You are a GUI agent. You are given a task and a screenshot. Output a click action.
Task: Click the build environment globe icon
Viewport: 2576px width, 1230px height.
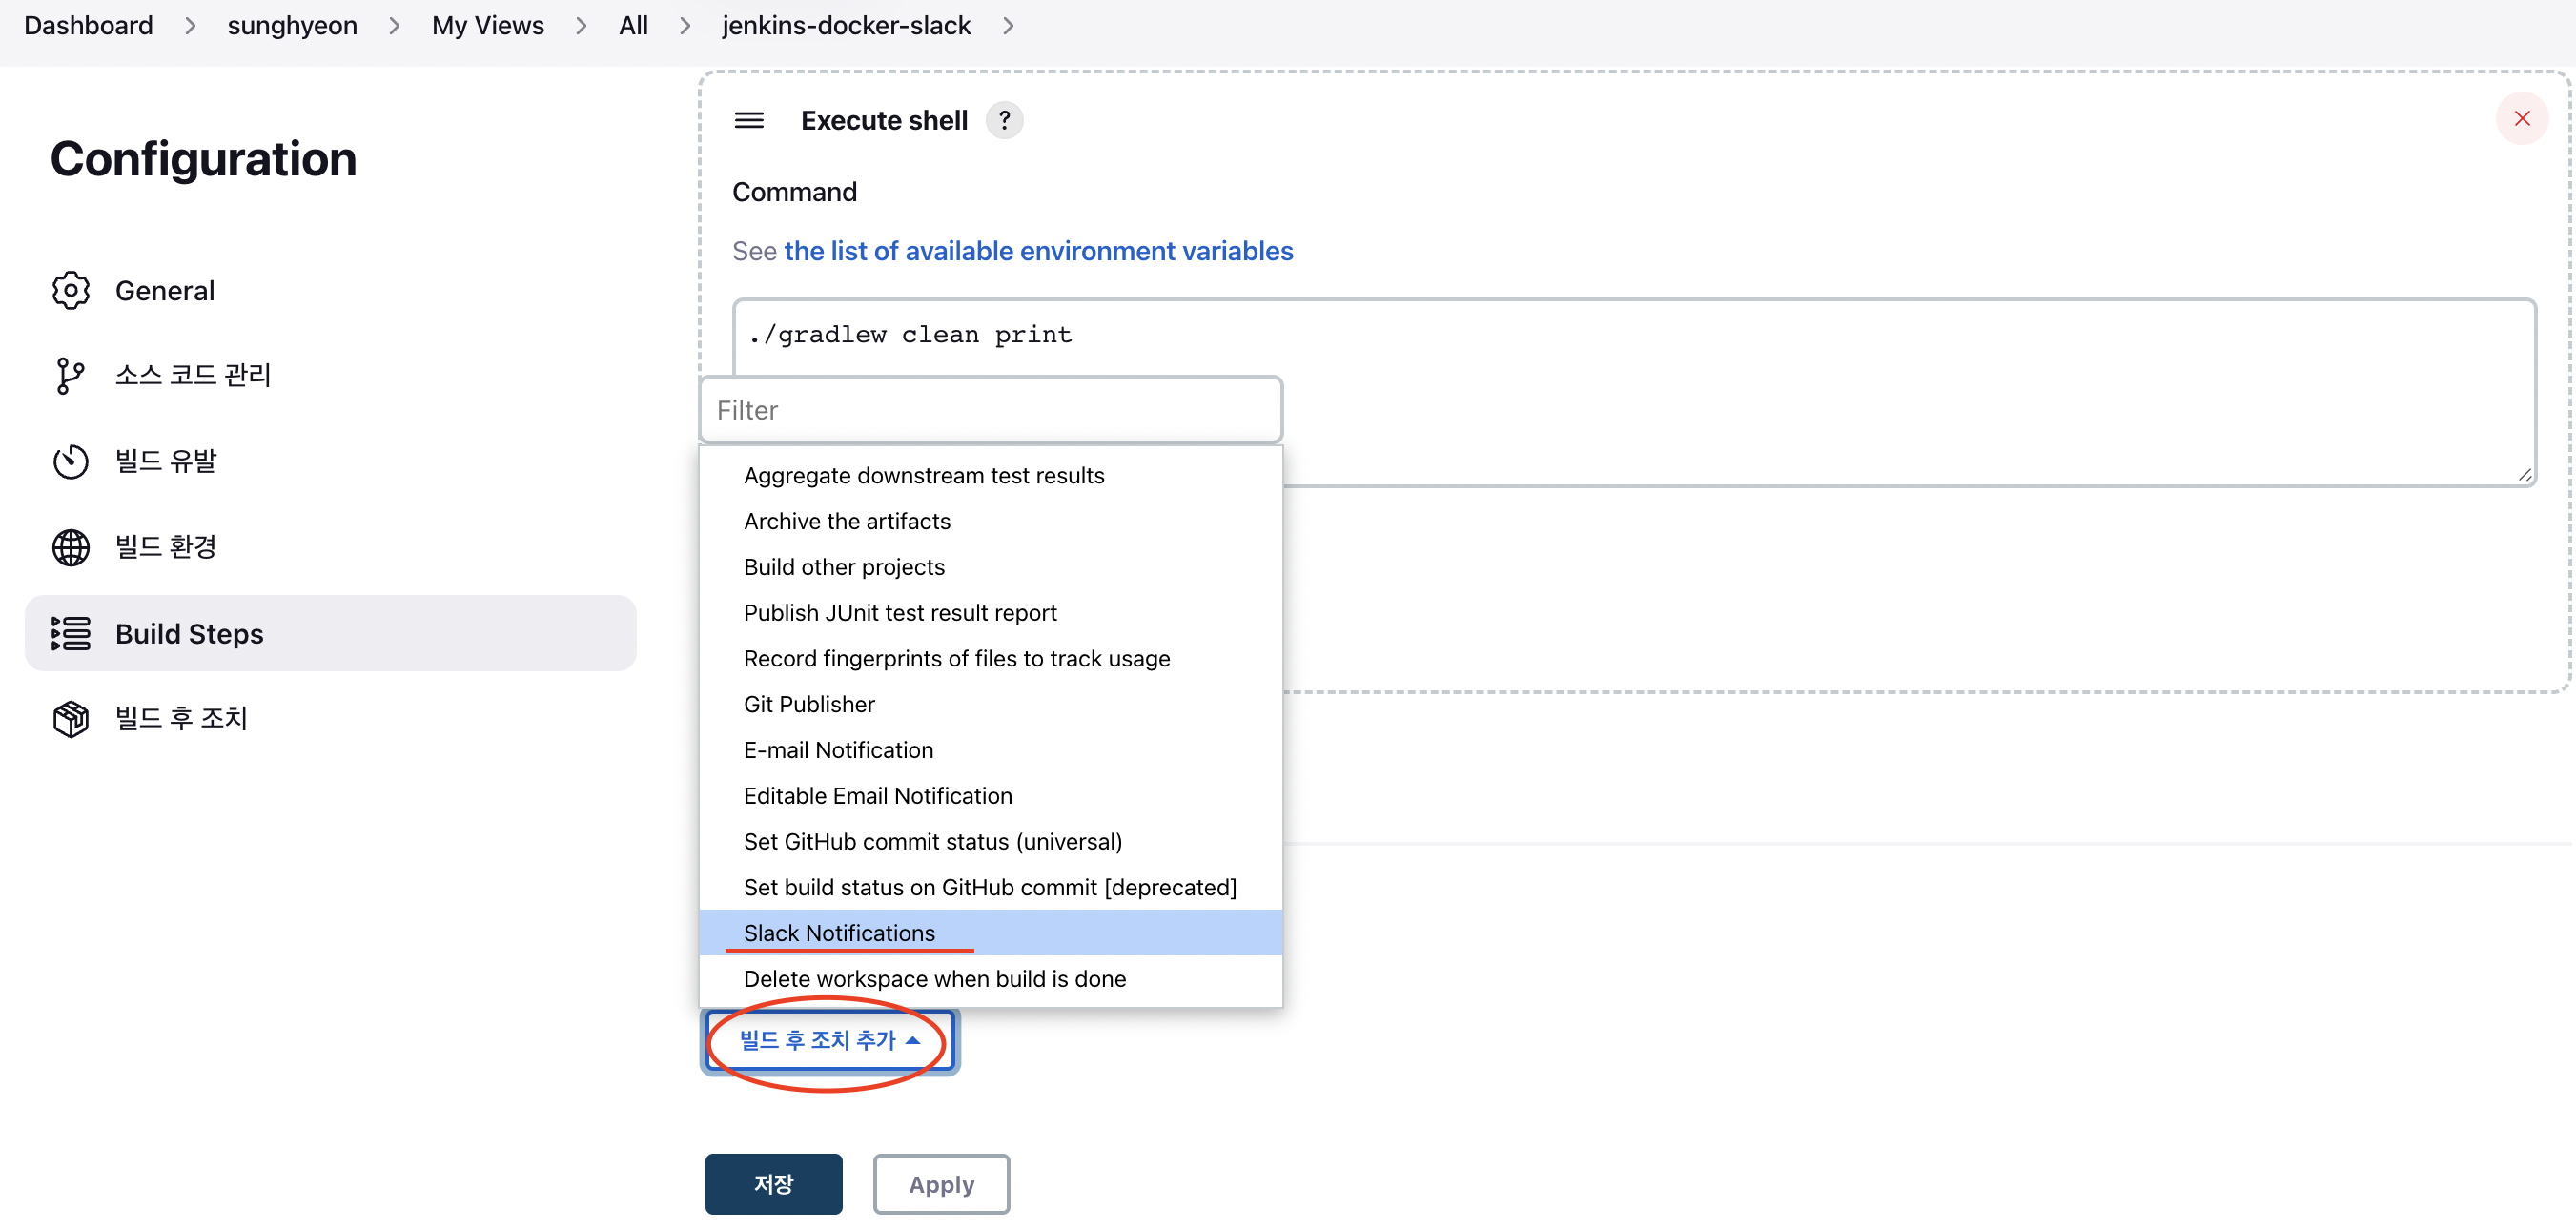coord(70,547)
